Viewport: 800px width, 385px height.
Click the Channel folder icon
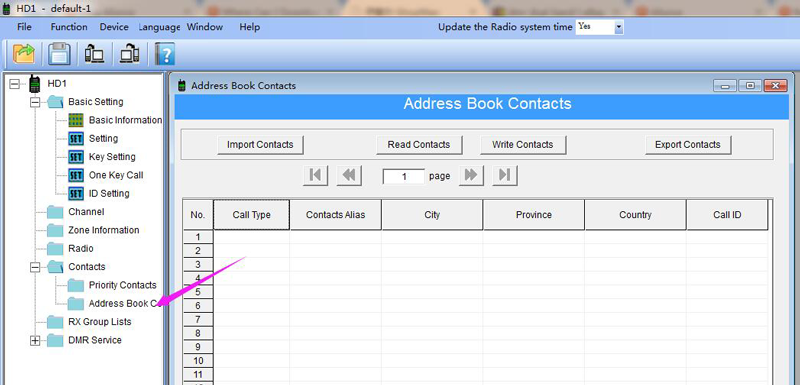(x=55, y=212)
